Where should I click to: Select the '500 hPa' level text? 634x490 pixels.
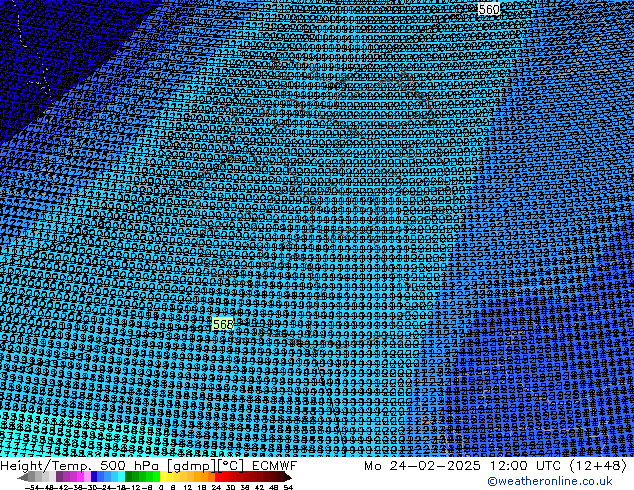pyautogui.click(x=131, y=466)
